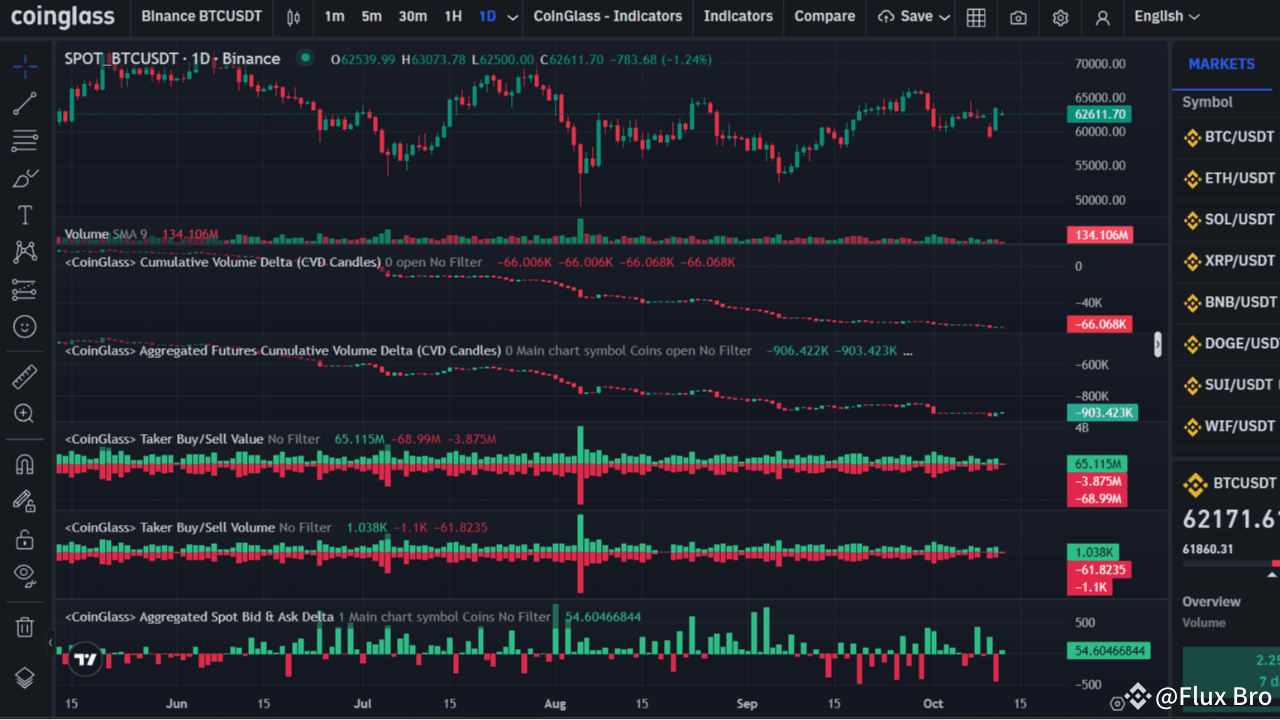Switch to the 1H timeframe
Screen dimensions: 1280x720
click(x=453, y=17)
